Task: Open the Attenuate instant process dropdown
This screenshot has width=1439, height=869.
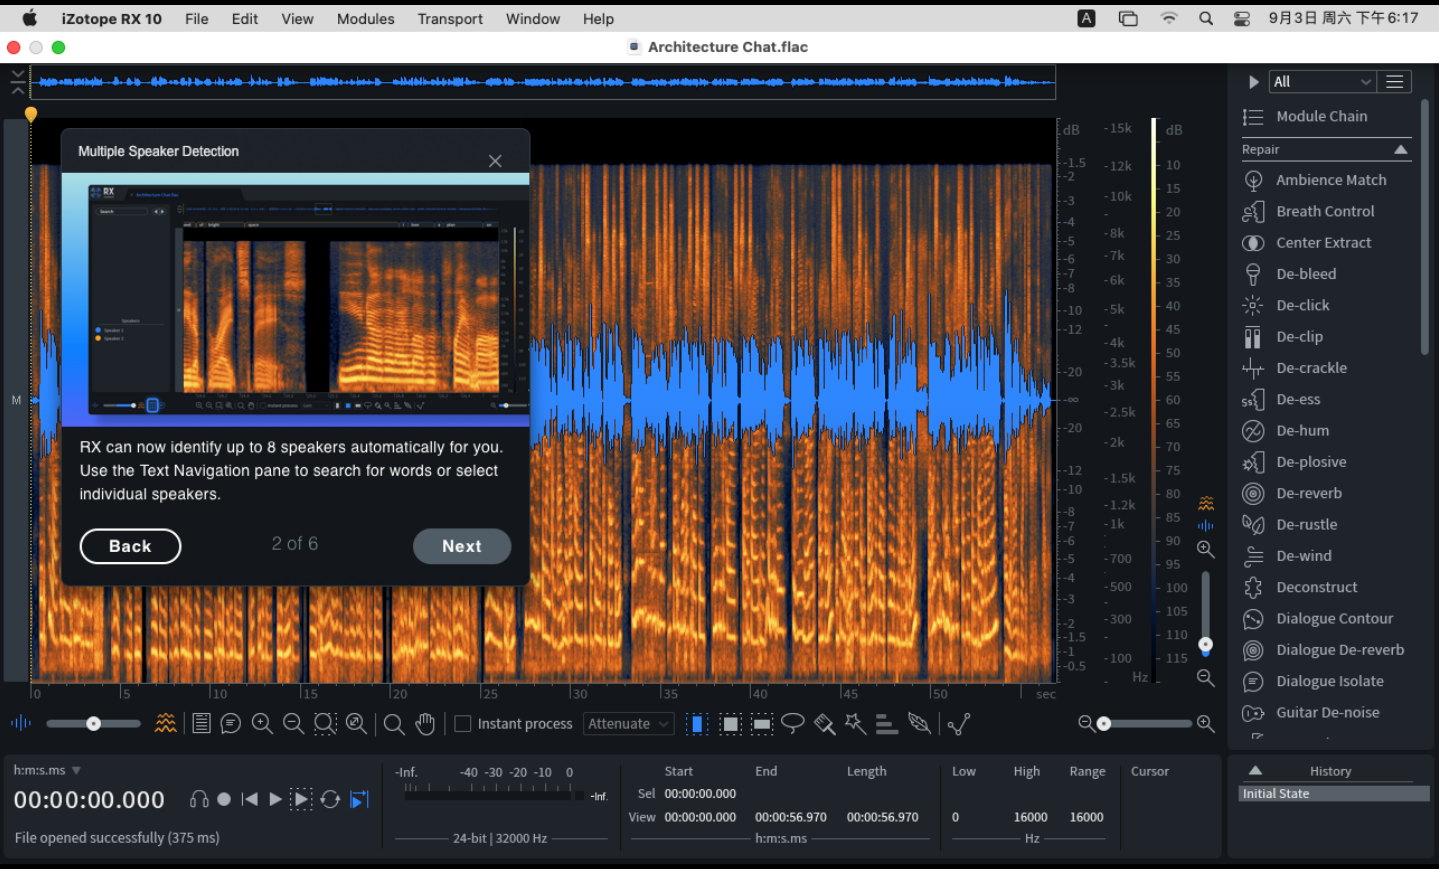Action: pos(629,724)
